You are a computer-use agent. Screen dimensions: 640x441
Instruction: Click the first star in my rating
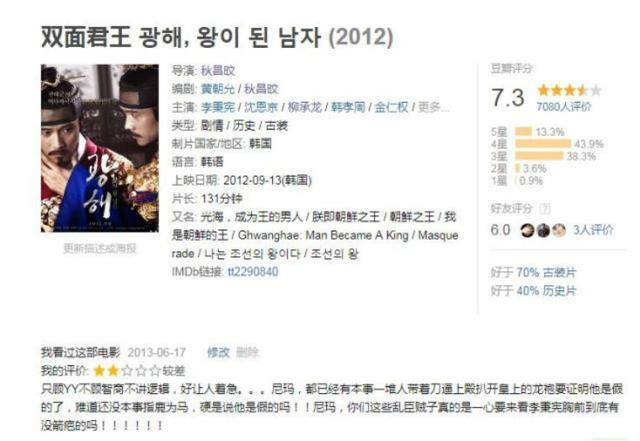(99, 371)
